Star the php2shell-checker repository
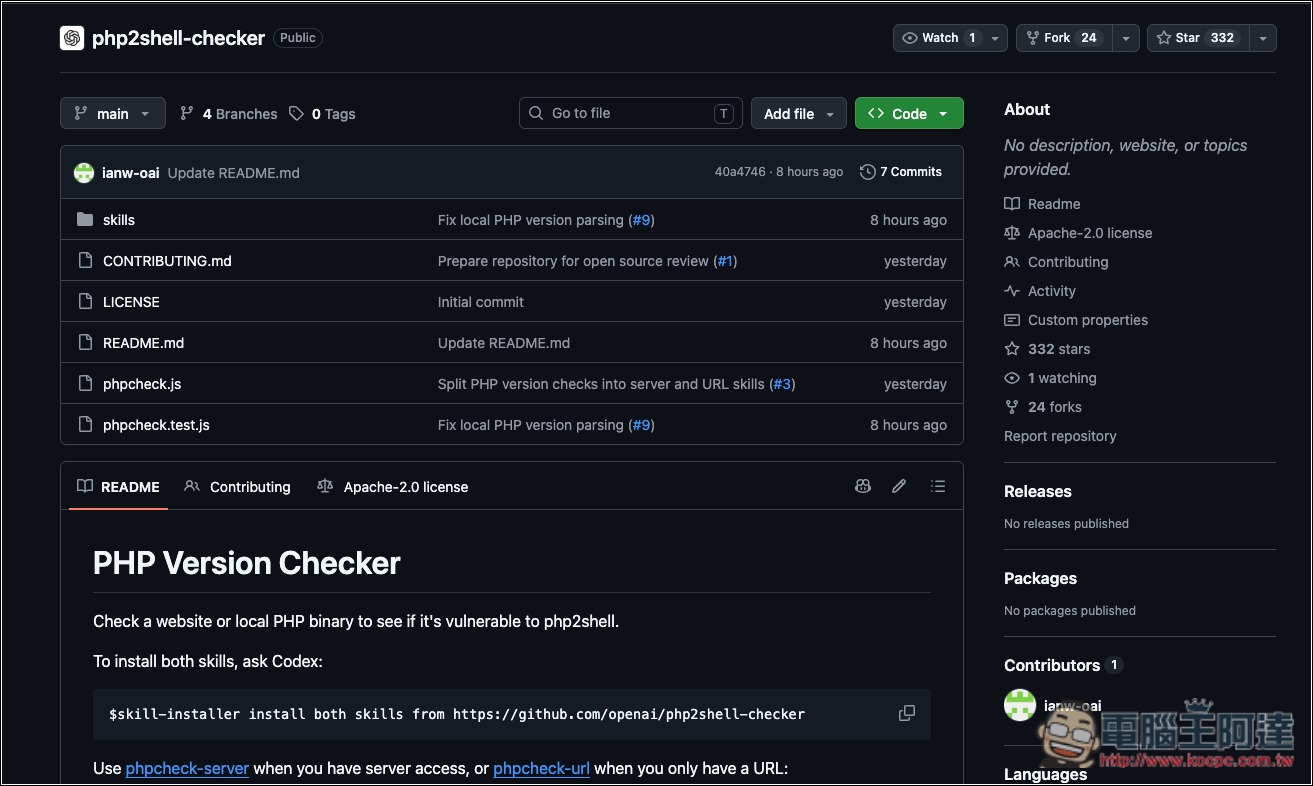1313x786 pixels. click(1197, 38)
